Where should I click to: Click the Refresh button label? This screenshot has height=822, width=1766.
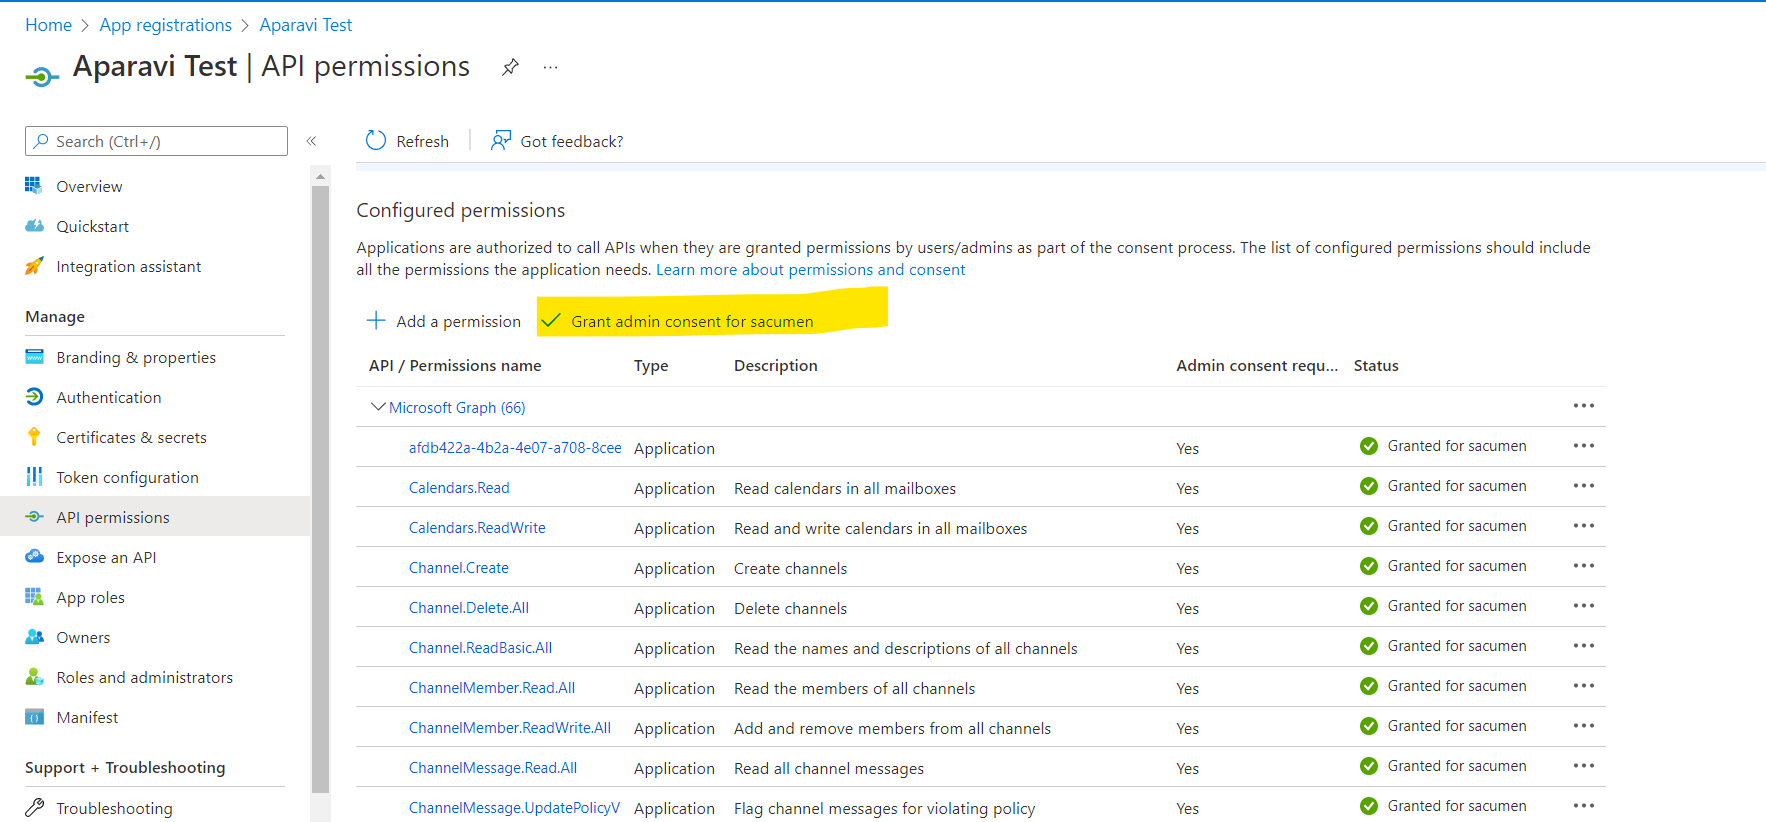pyautogui.click(x=422, y=141)
